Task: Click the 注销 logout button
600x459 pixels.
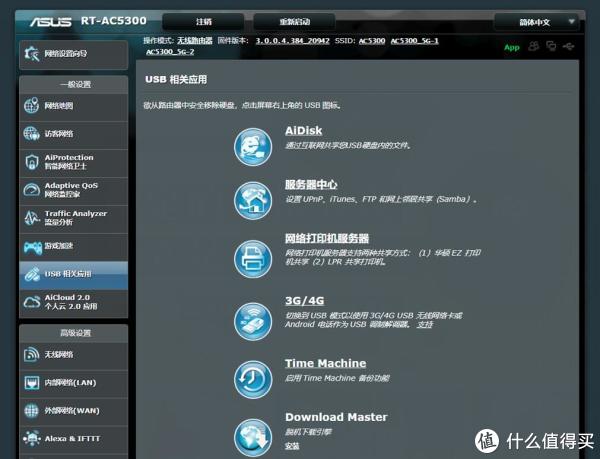Action: pyautogui.click(x=203, y=22)
